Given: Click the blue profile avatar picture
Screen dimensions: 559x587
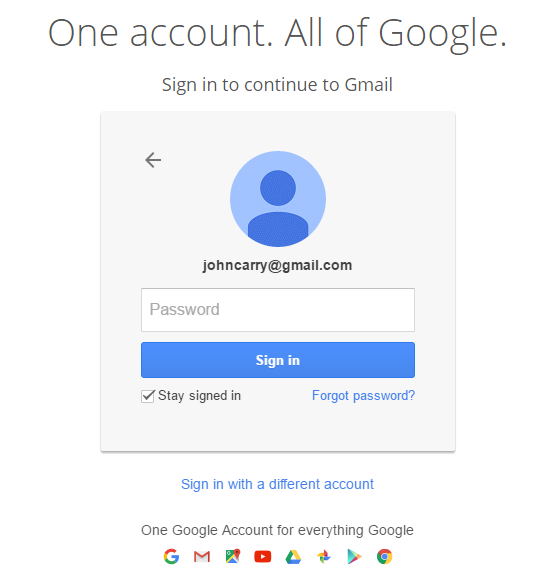Looking at the screenshot, I should pos(278,199).
